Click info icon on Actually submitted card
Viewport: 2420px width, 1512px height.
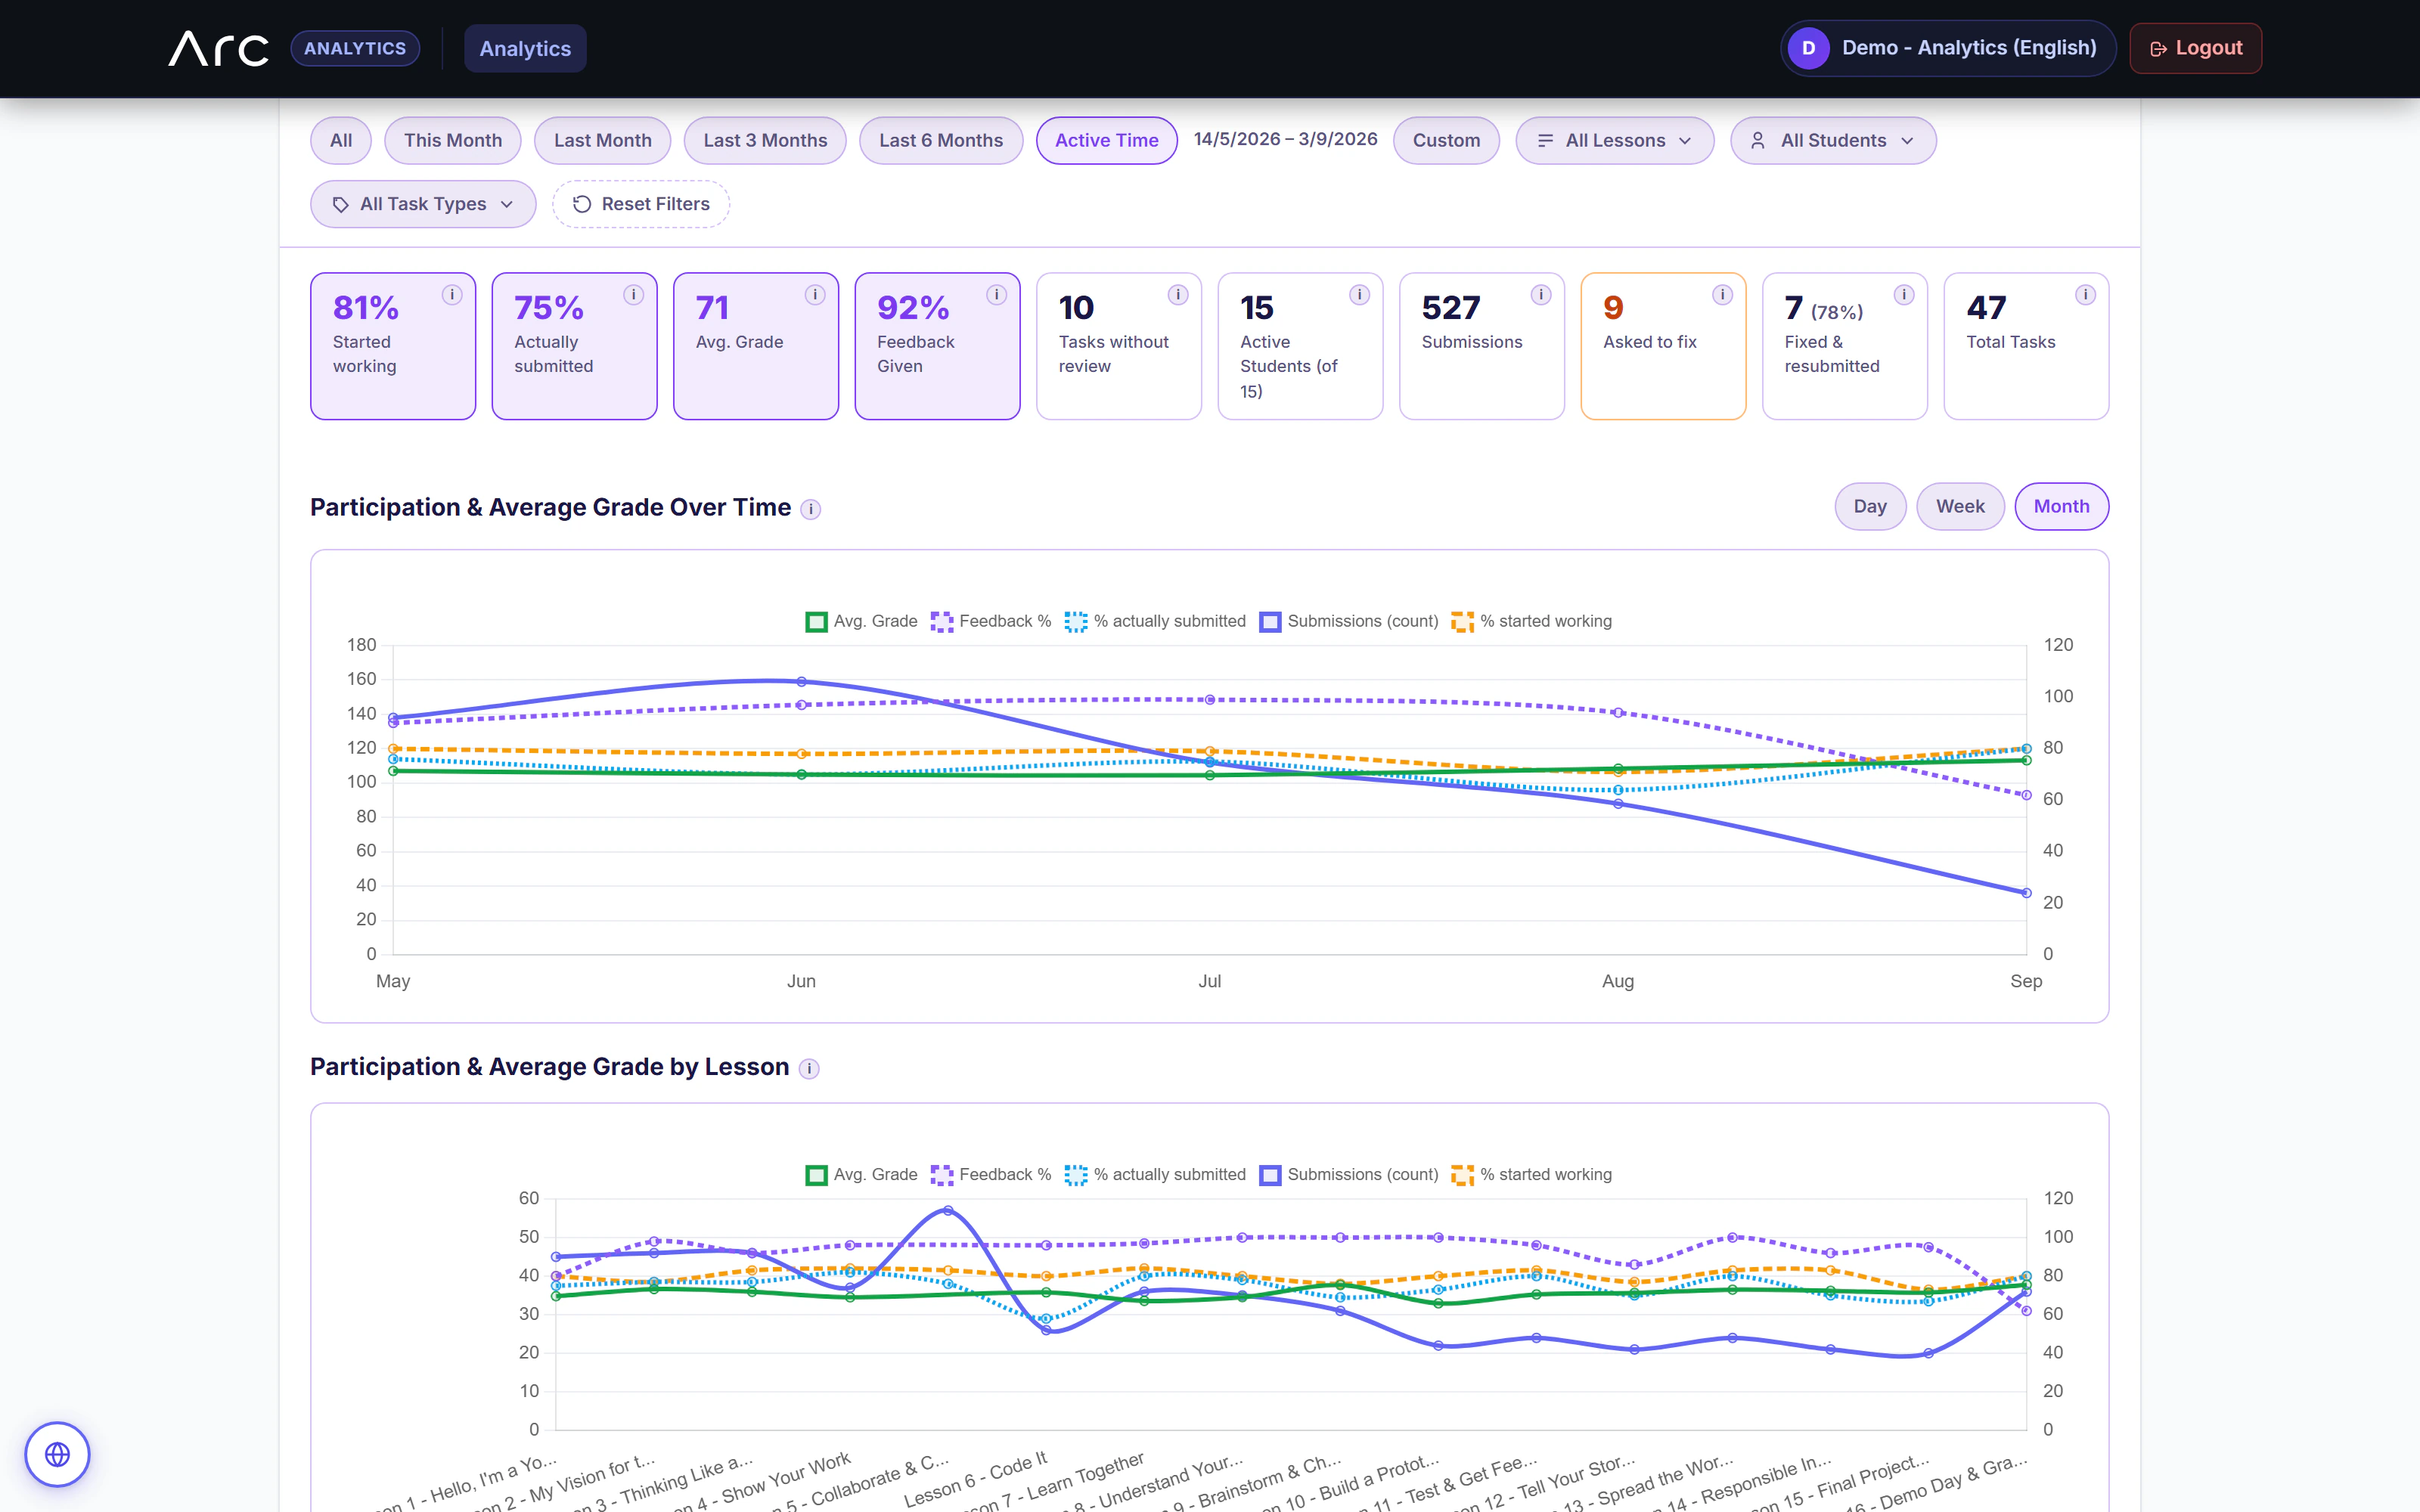point(633,295)
